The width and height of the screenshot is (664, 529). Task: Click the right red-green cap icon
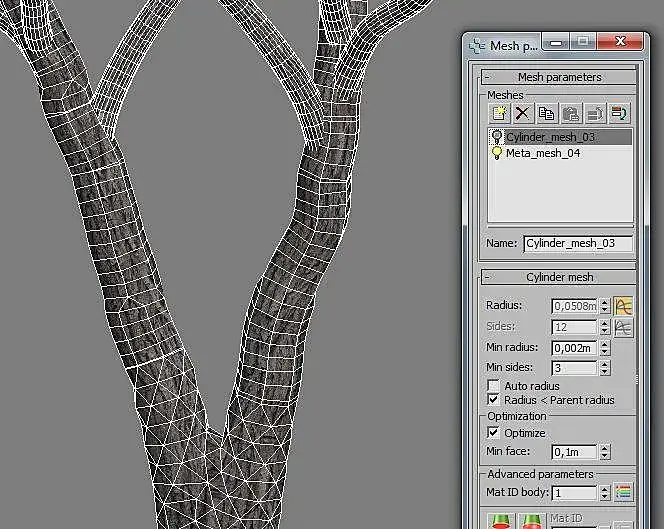click(x=532, y=521)
